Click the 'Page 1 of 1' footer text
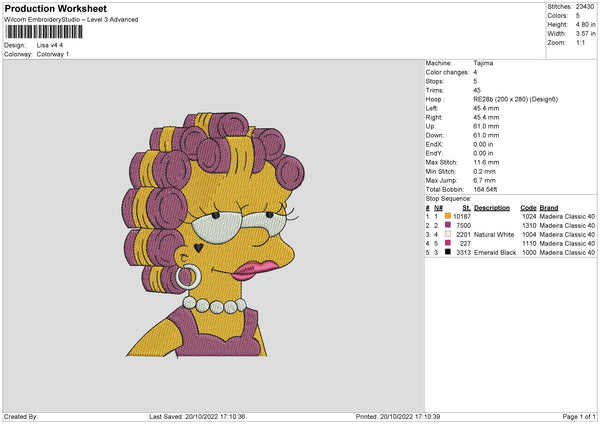The width and height of the screenshot is (600, 424). point(579,417)
